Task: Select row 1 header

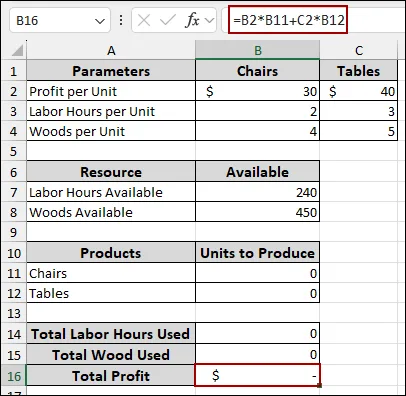Action: [x=13, y=71]
